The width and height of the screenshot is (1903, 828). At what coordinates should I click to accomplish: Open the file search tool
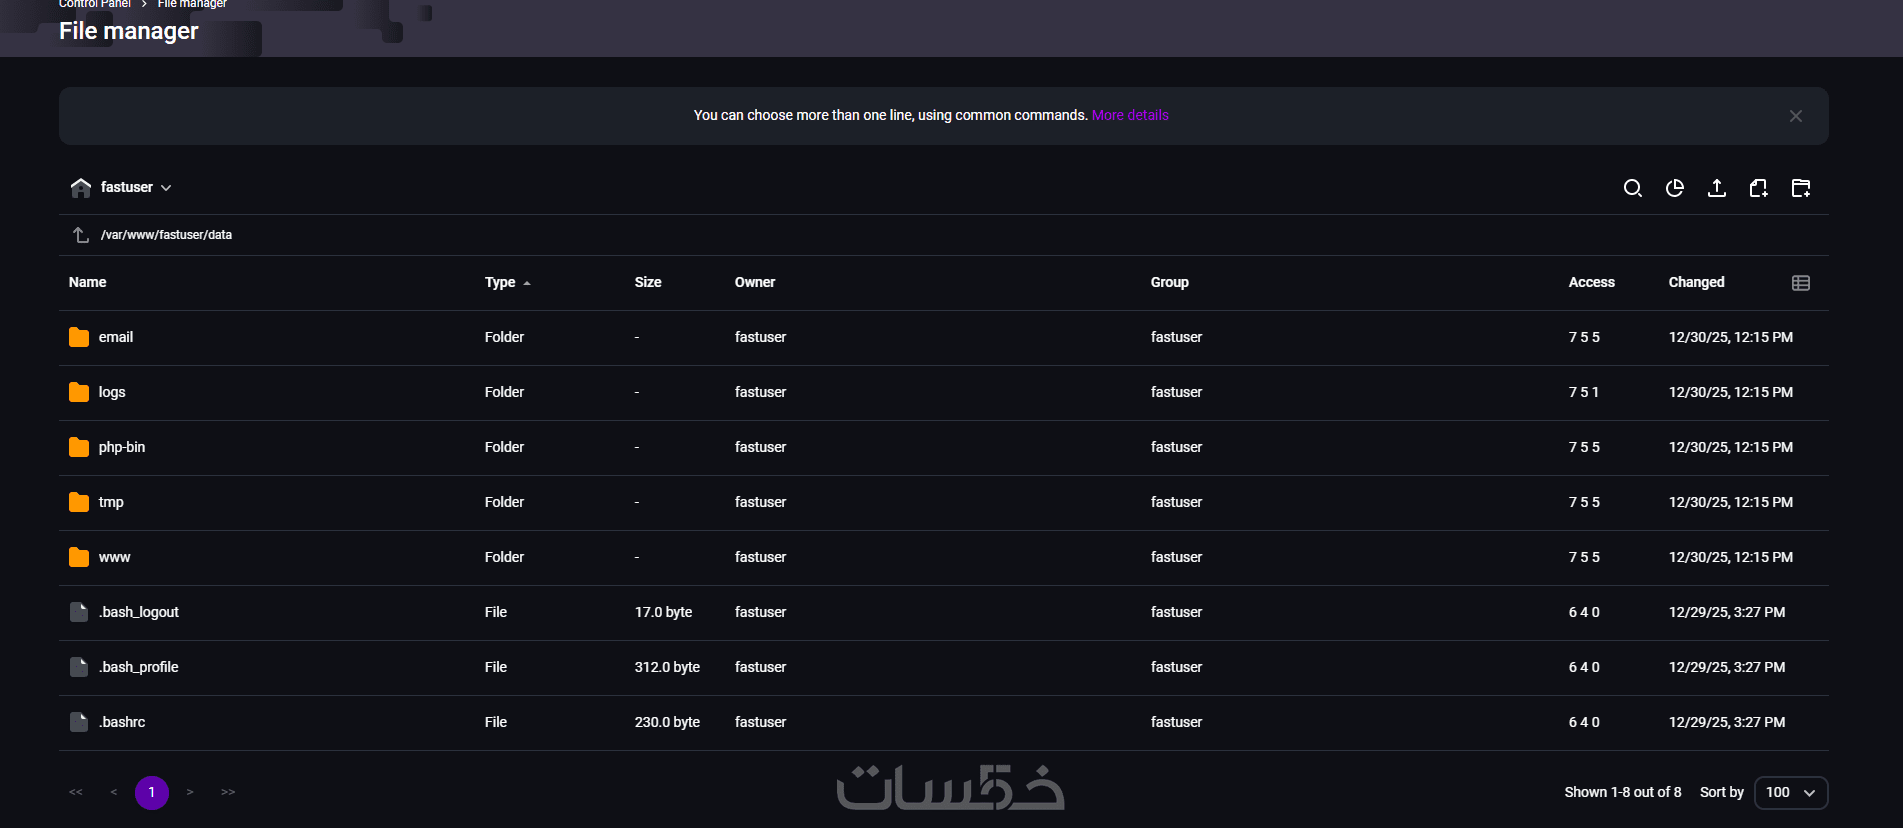click(1632, 188)
